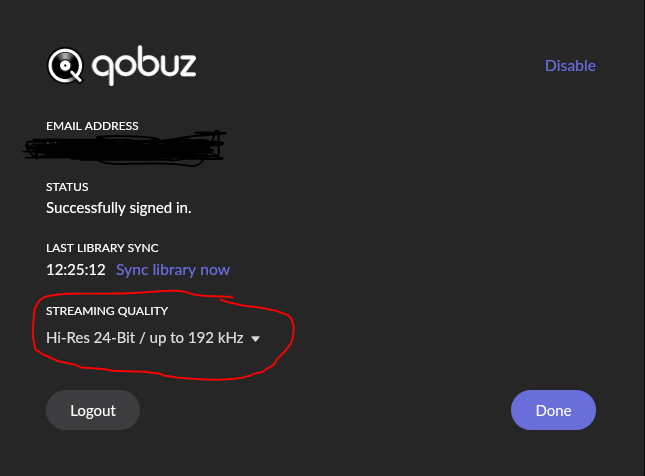This screenshot has width=645, height=476.
Task: Click the center dot of the vinyl logo
Action: [x=65, y=66]
